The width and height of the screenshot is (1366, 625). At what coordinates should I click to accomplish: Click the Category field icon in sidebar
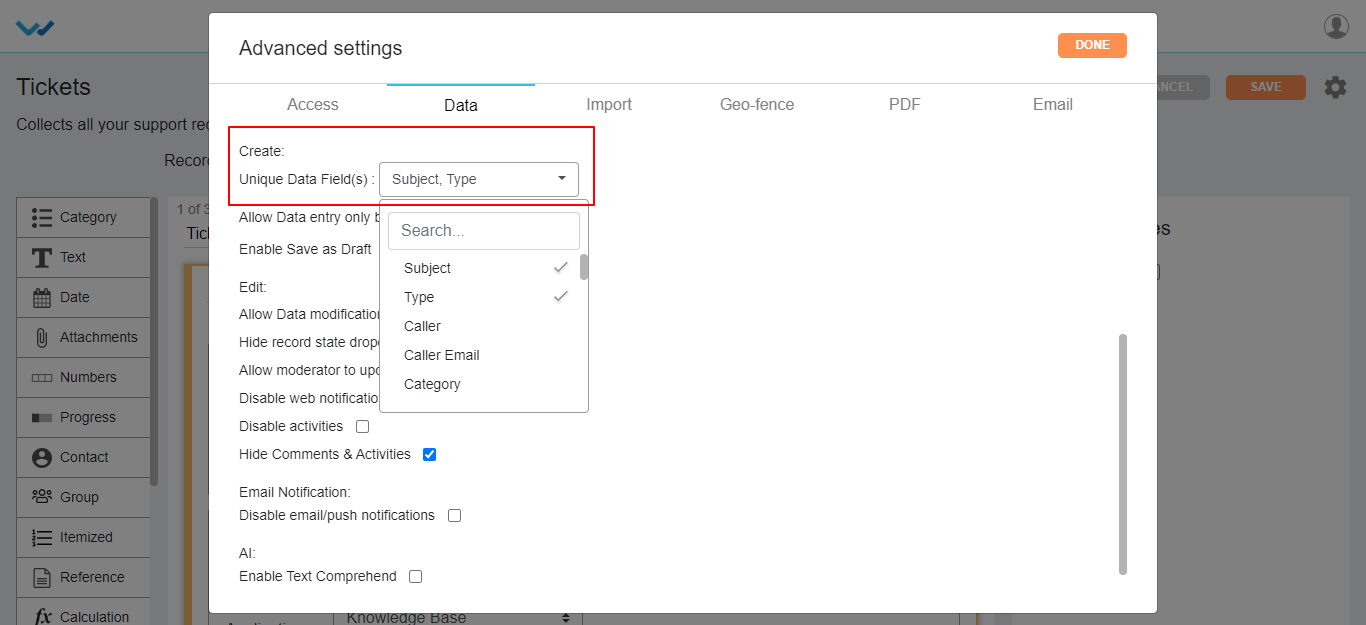pos(42,217)
